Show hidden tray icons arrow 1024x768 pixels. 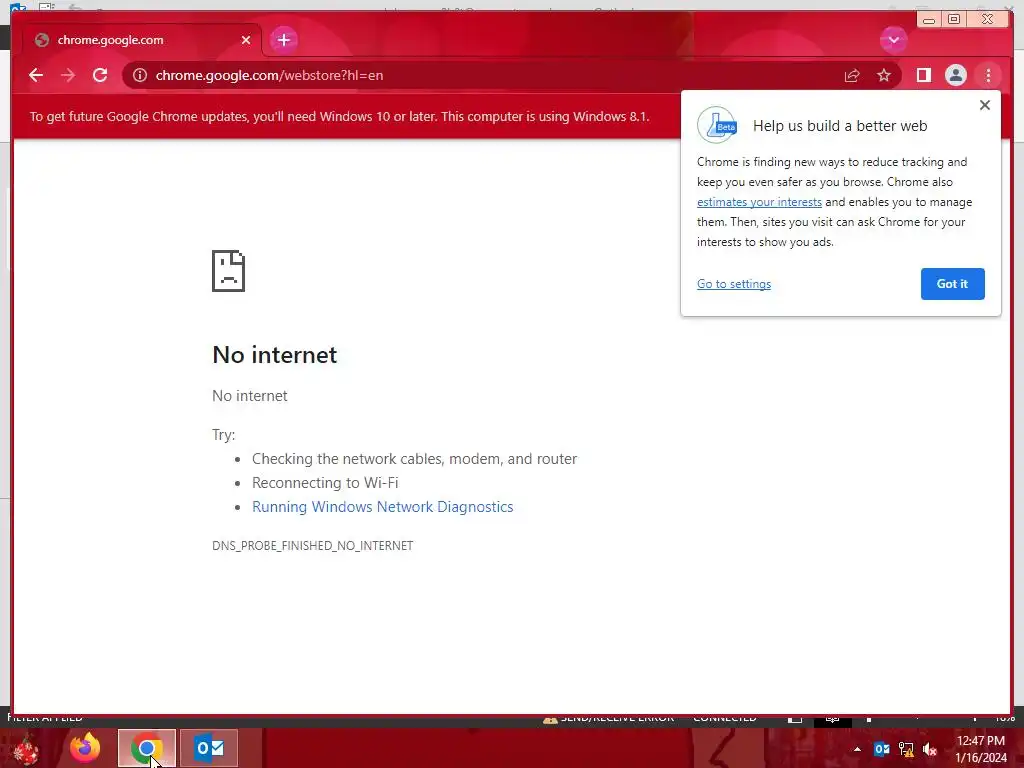click(x=857, y=749)
